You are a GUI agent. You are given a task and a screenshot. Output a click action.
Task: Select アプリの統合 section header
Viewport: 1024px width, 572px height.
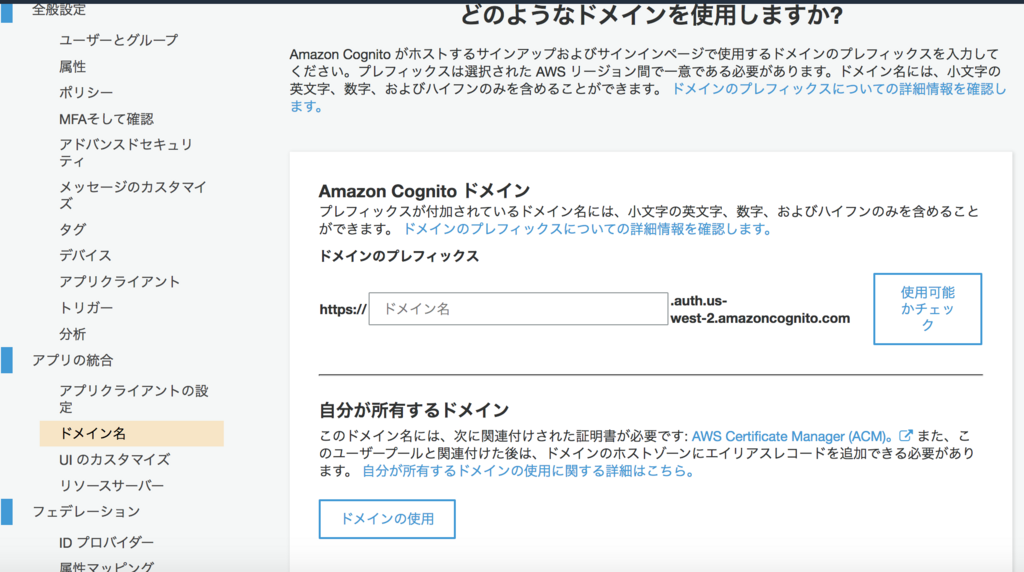[x=72, y=360]
